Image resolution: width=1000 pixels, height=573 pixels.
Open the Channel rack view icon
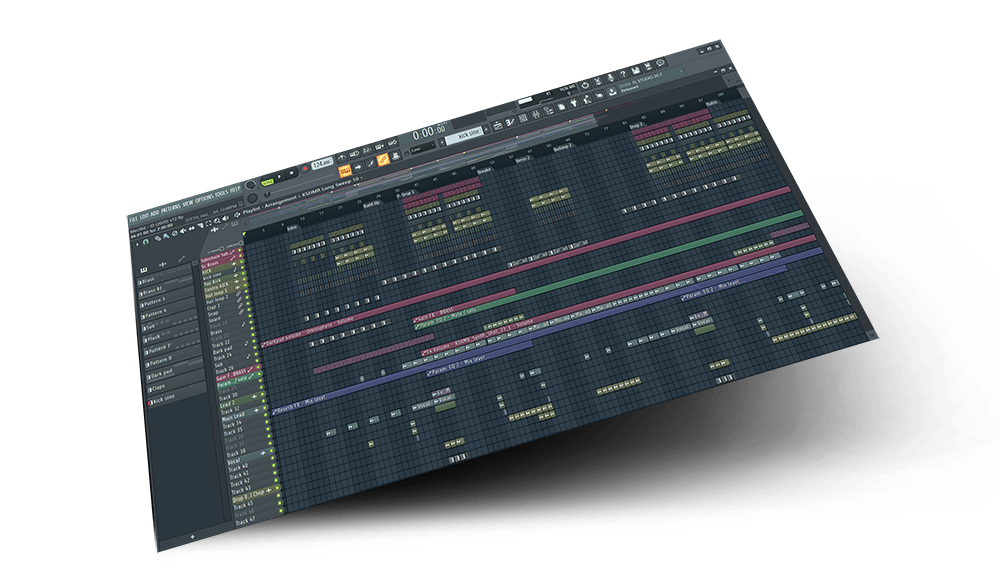point(523,118)
